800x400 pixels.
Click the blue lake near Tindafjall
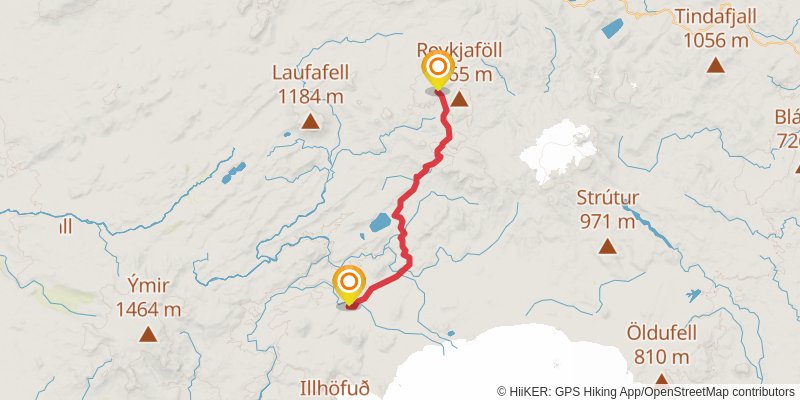point(613,28)
